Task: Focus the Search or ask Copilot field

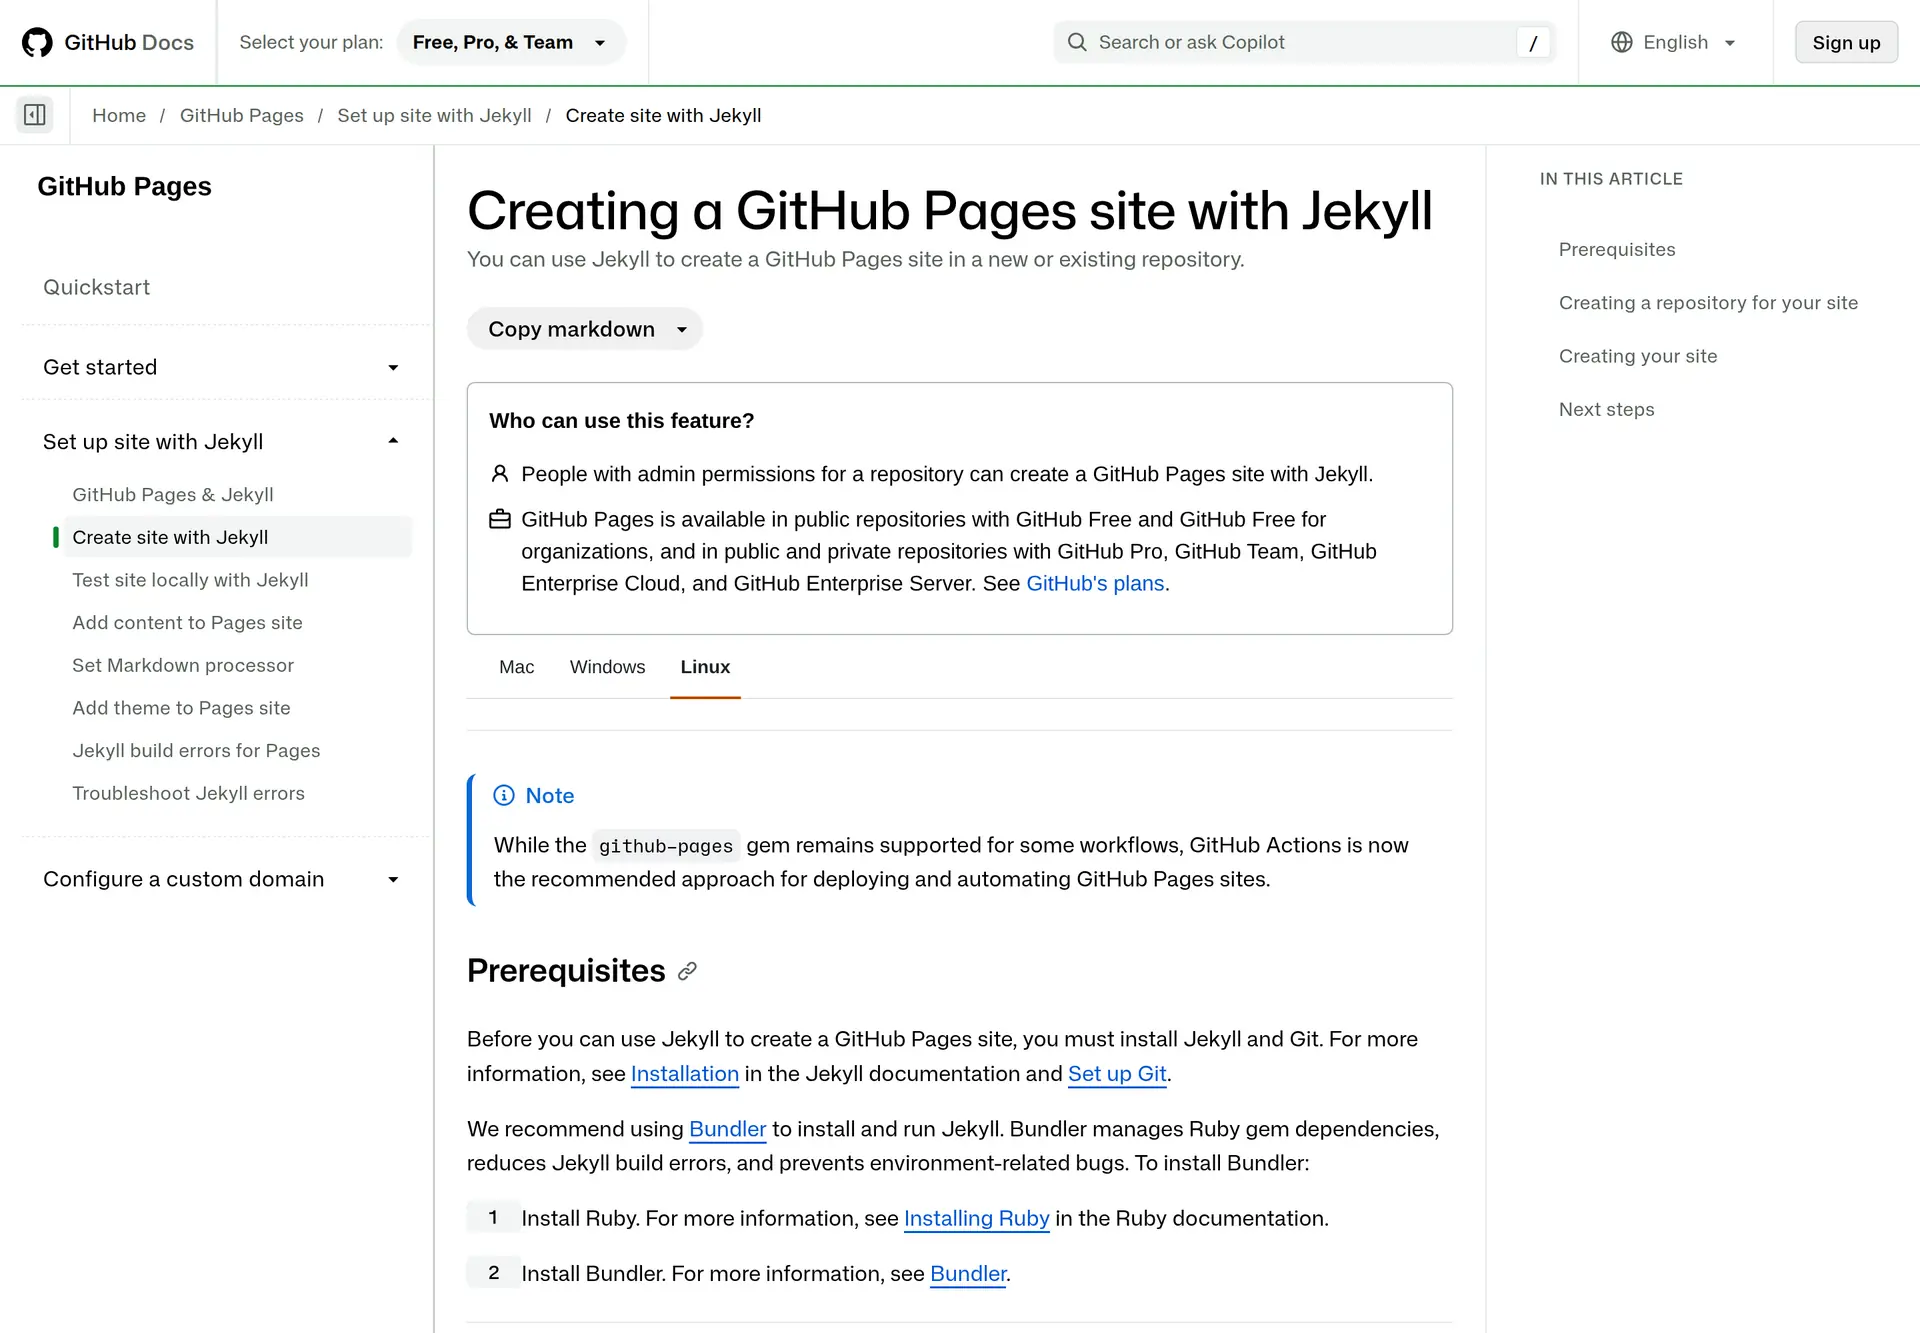Action: [1304, 42]
